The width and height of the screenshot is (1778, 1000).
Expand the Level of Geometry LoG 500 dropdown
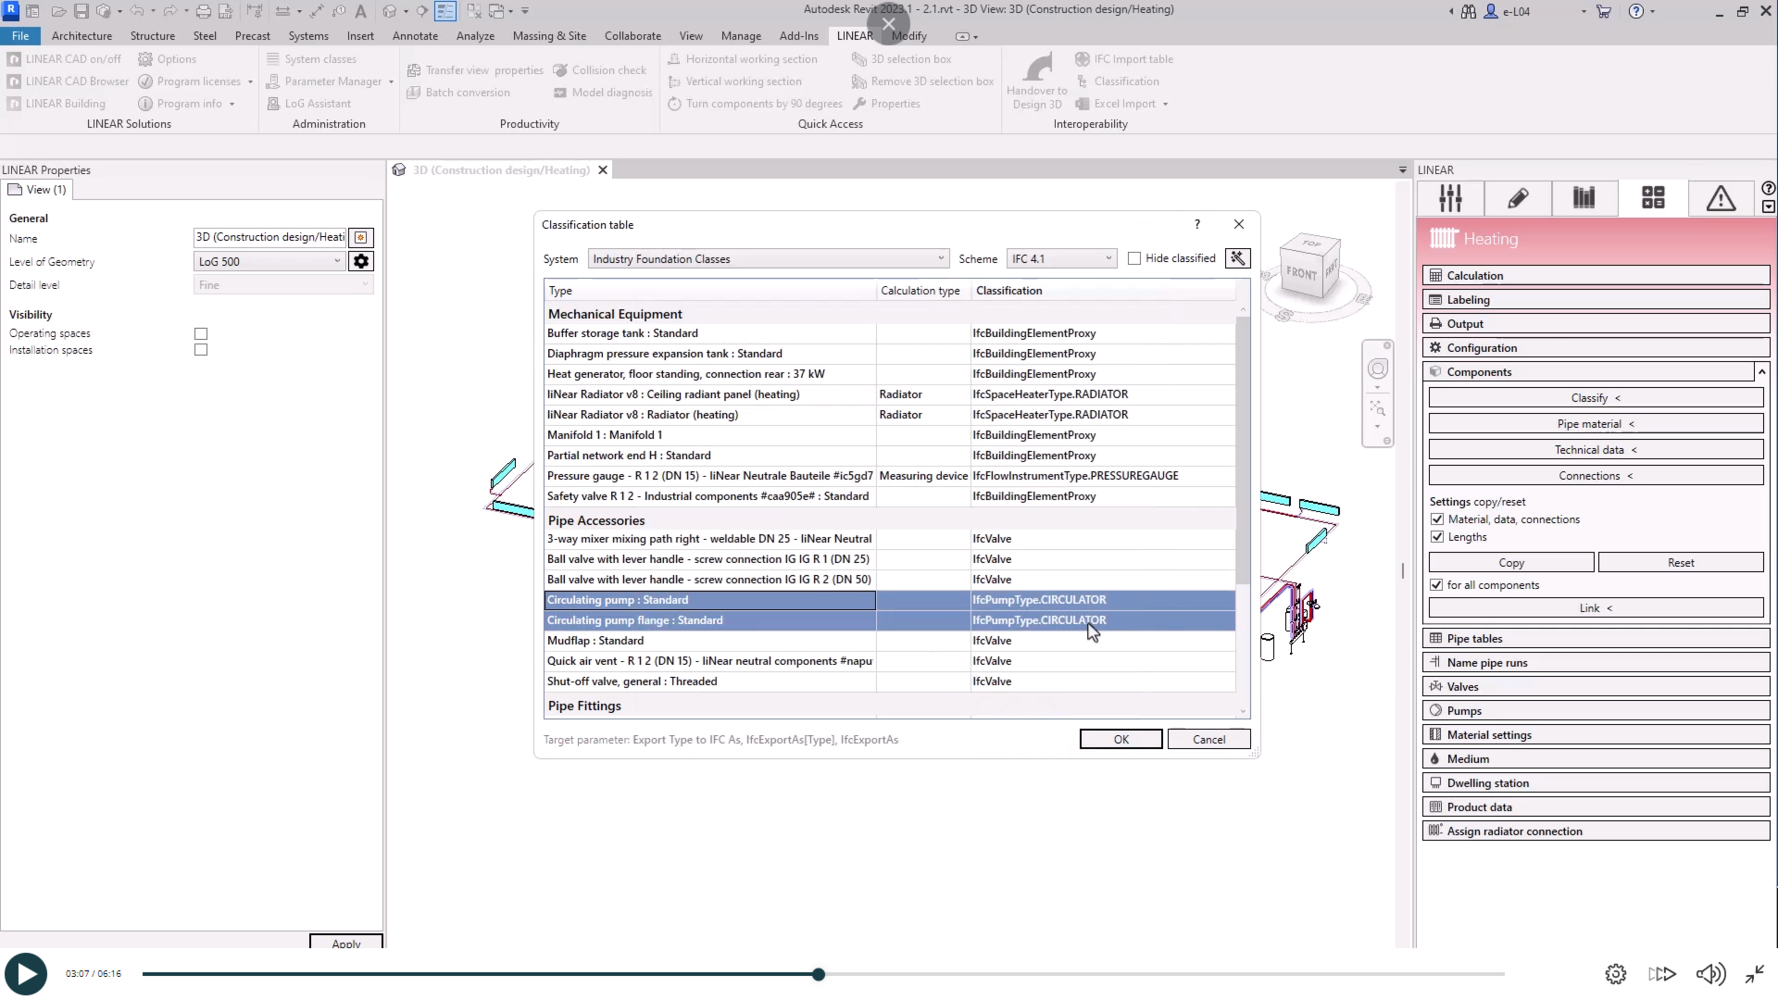(269, 261)
